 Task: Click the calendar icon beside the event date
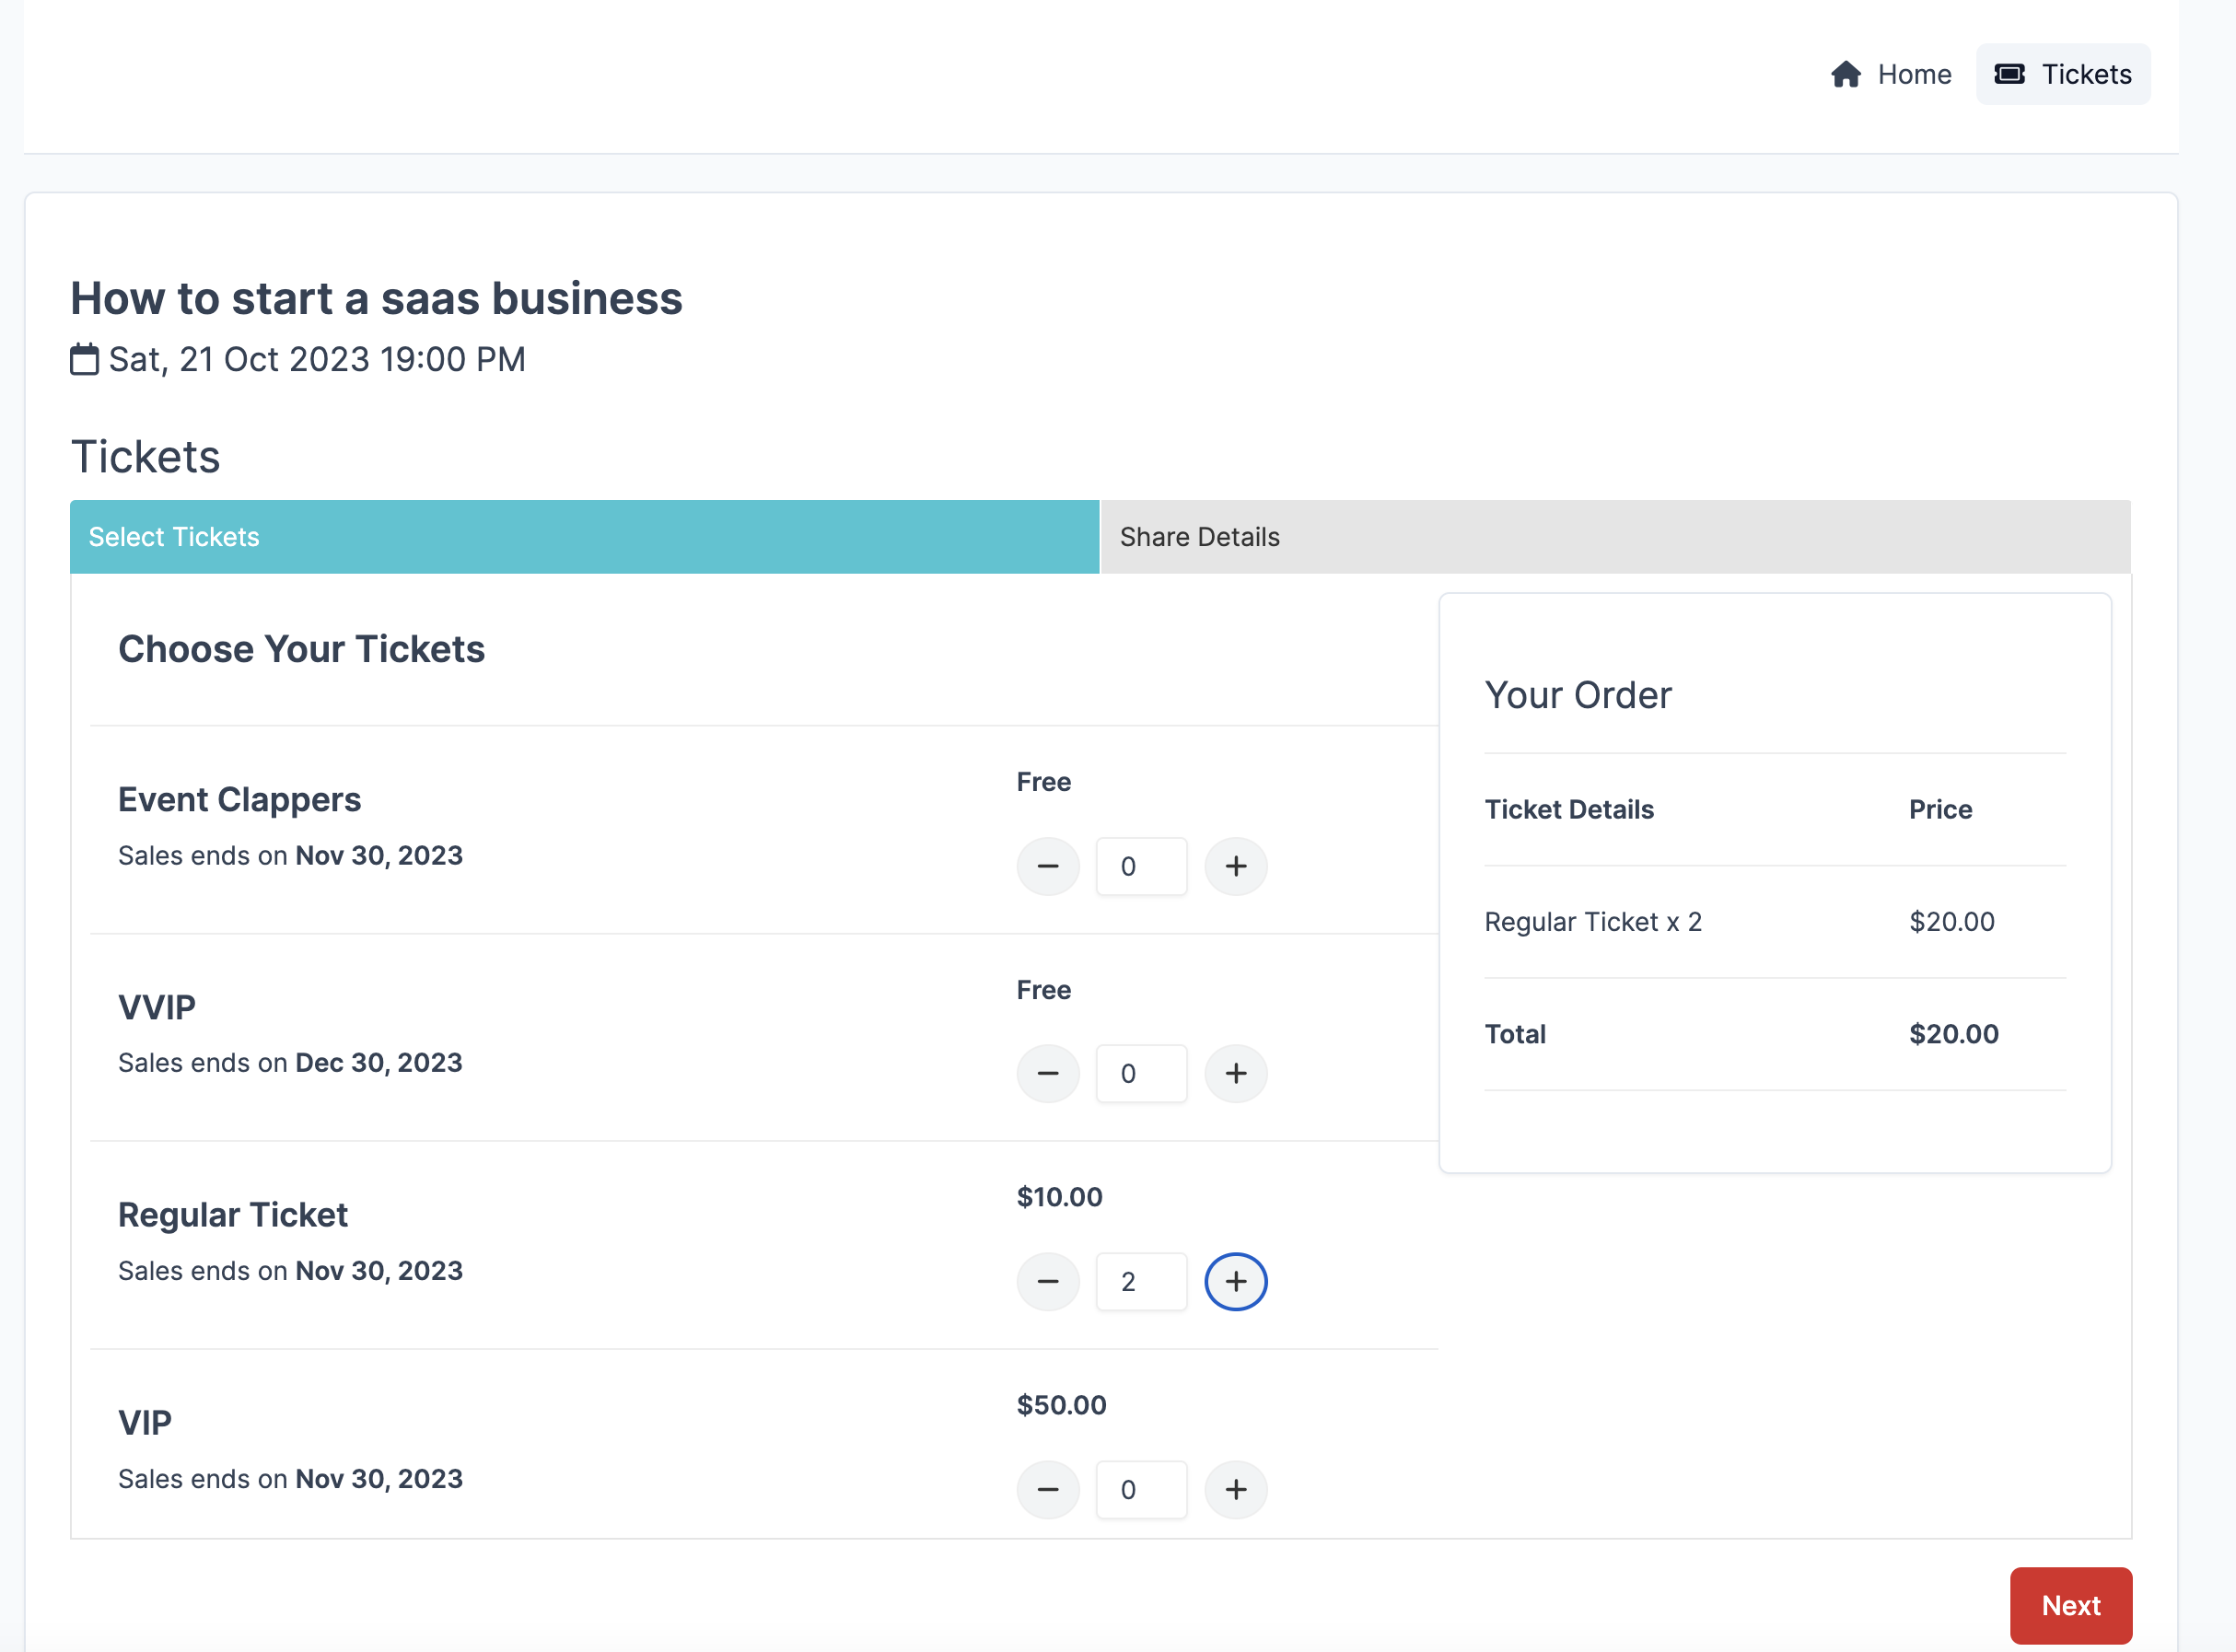coord(84,358)
